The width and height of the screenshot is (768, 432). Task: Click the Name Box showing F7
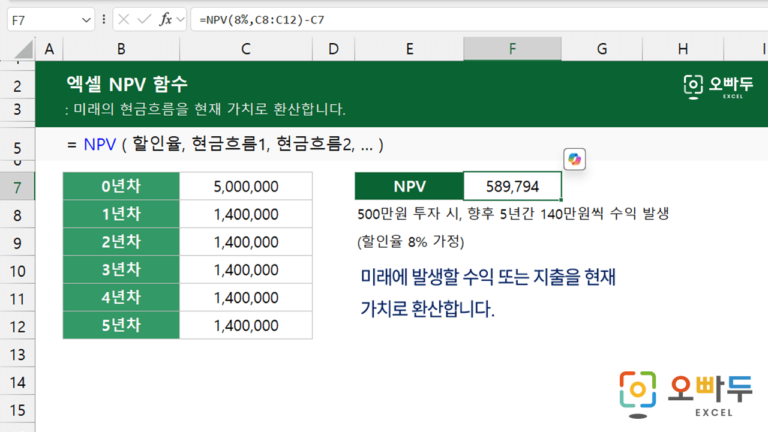[50, 20]
